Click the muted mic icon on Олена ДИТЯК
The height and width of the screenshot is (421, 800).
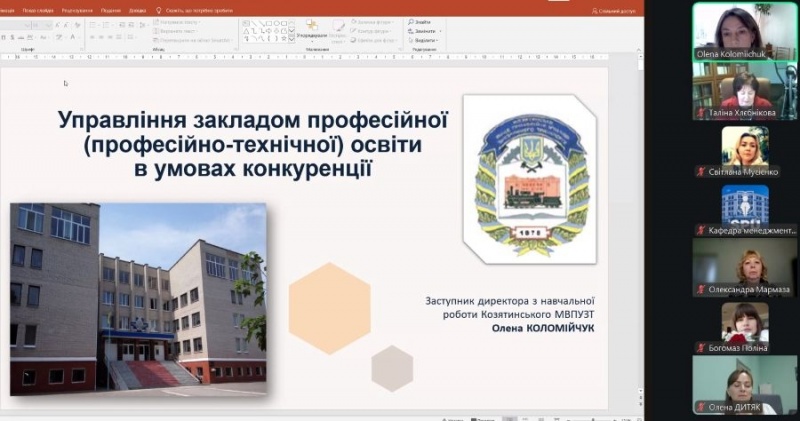coord(700,408)
